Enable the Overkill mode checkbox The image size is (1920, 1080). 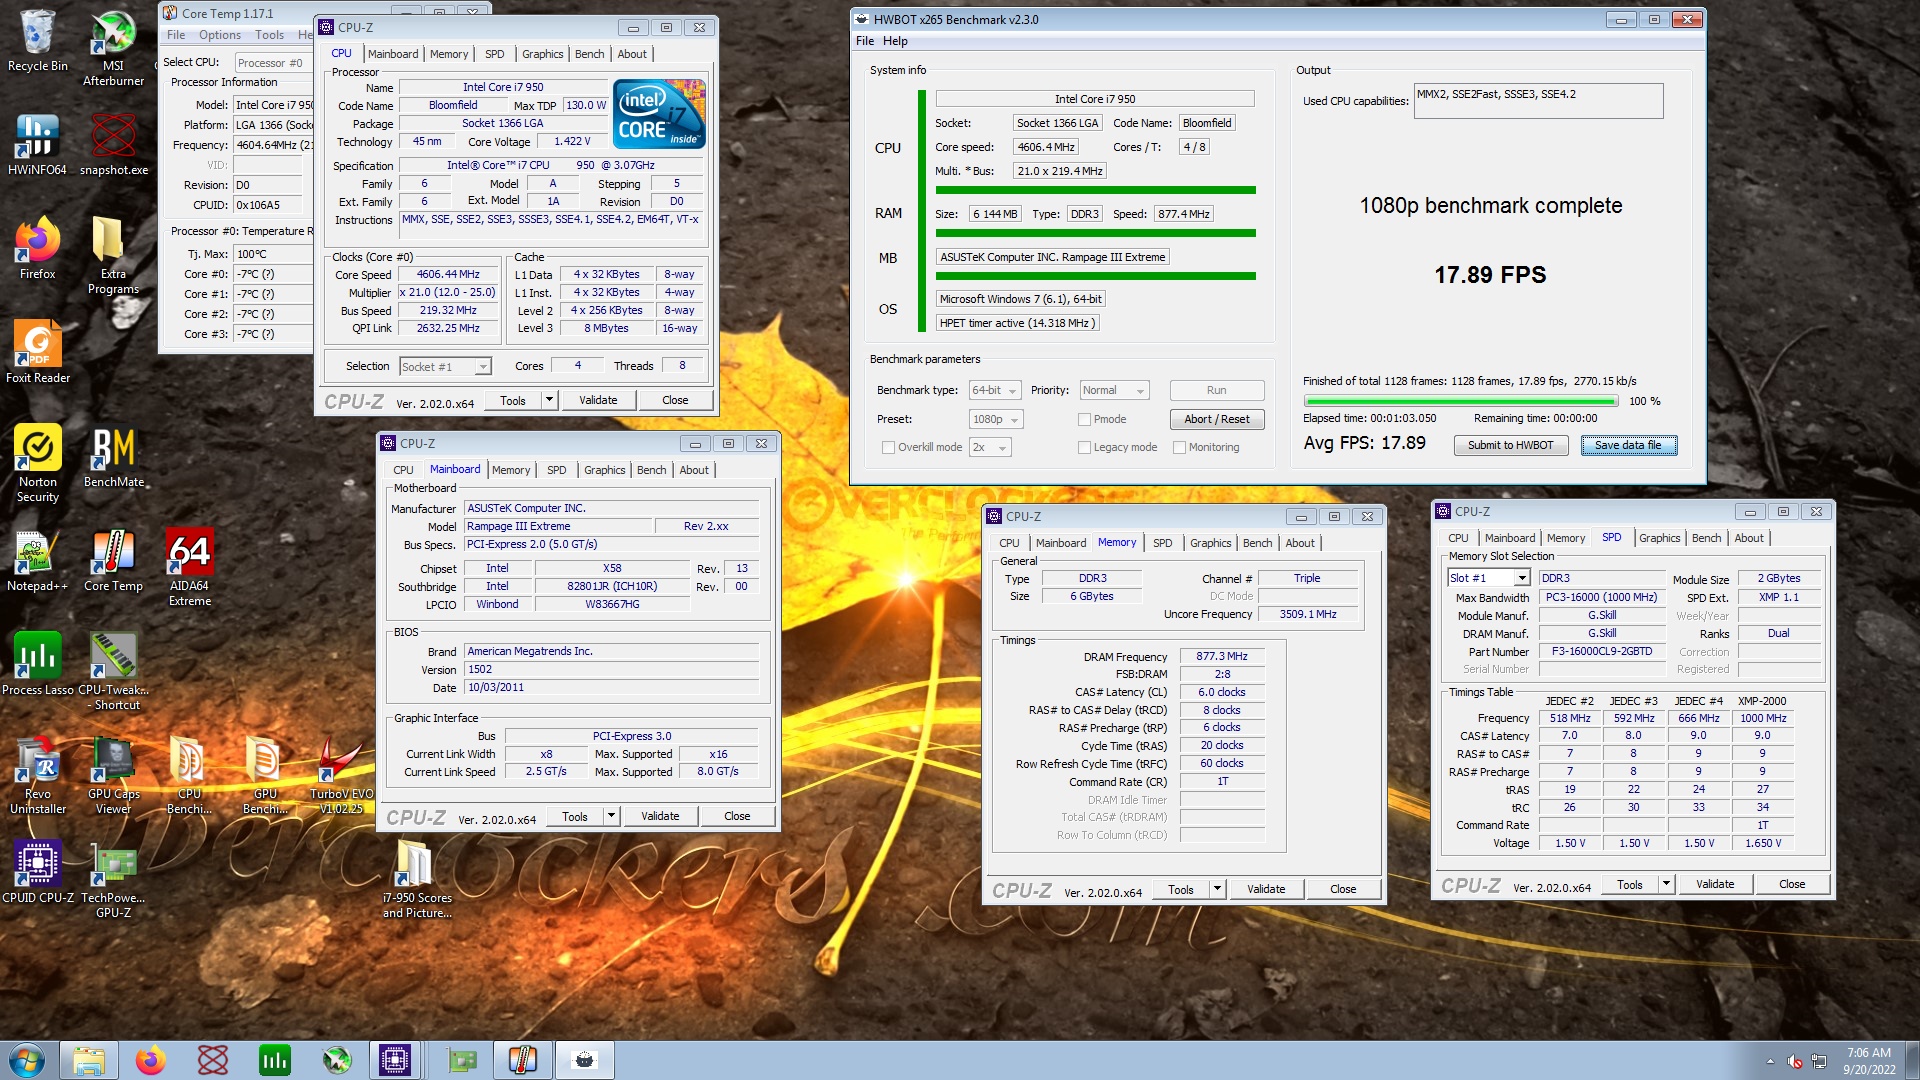[888, 447]
